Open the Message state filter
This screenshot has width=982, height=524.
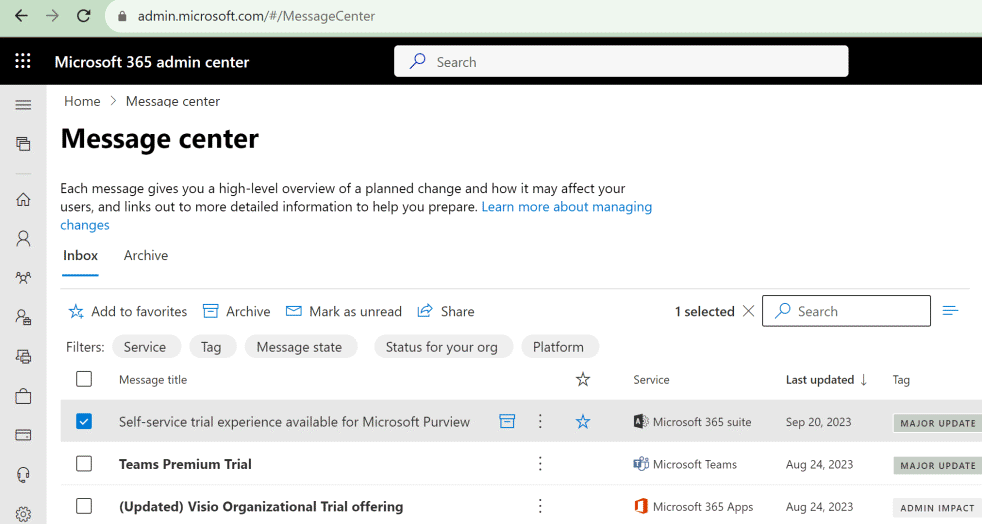point(300,347)
